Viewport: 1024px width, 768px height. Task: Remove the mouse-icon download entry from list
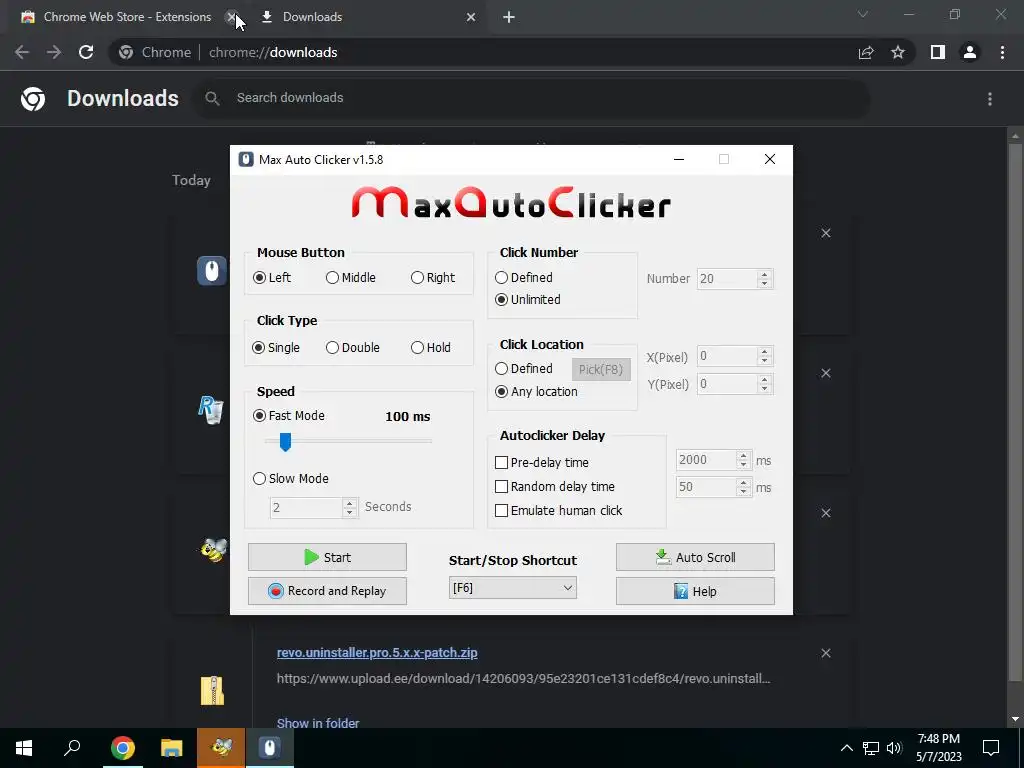(x=826, y=233)
